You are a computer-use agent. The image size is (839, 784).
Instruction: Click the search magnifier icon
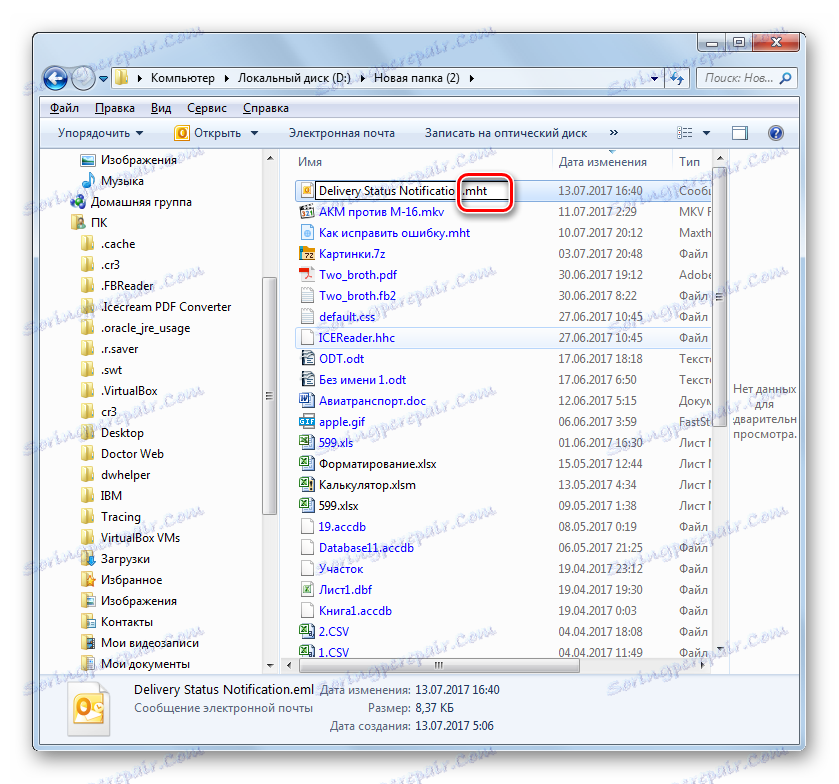(x=785, y=78)
